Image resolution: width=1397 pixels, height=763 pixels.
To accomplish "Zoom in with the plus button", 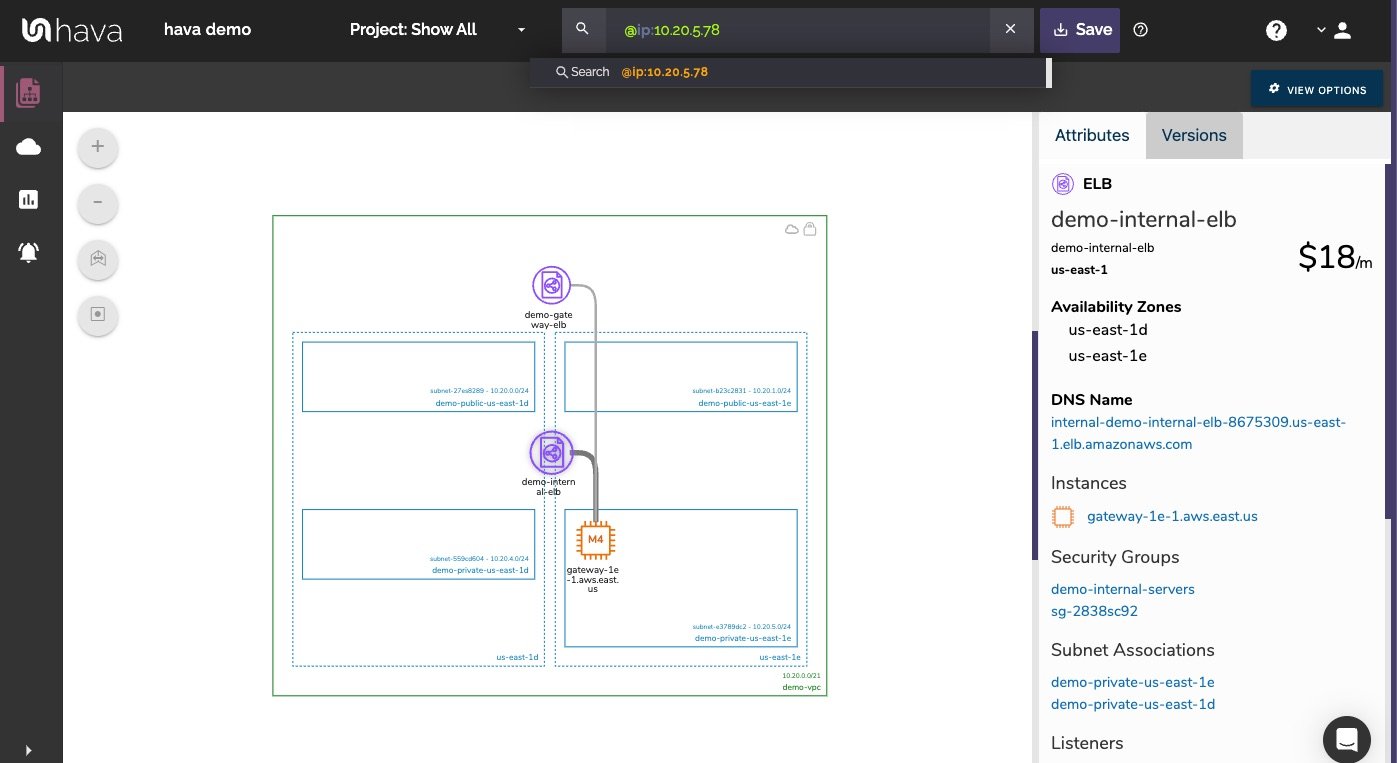I will (98, 147).
